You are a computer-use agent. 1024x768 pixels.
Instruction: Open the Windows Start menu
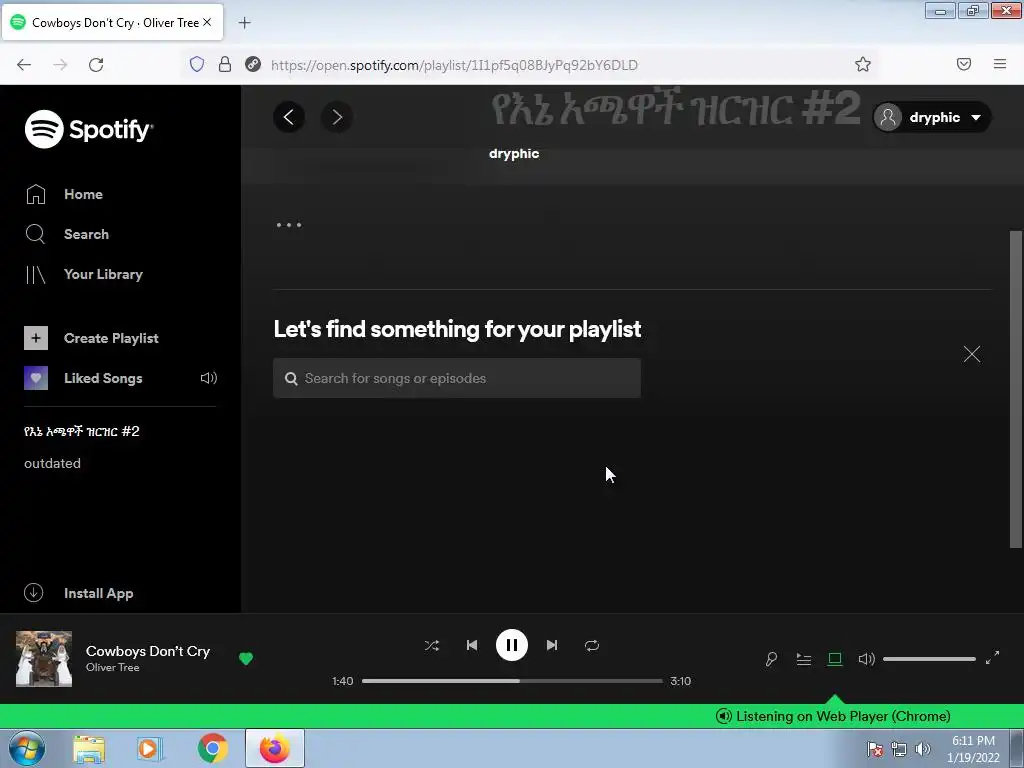pos(27,748)
